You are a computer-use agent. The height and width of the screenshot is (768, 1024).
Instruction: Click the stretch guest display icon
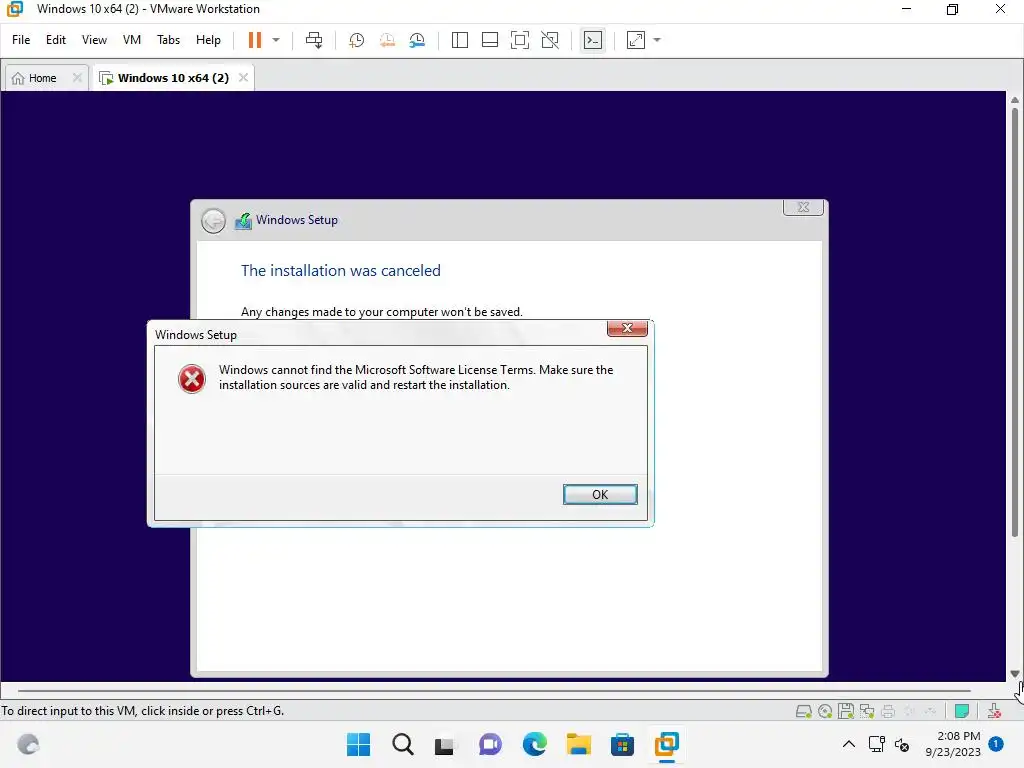click(x=636, y=40)
